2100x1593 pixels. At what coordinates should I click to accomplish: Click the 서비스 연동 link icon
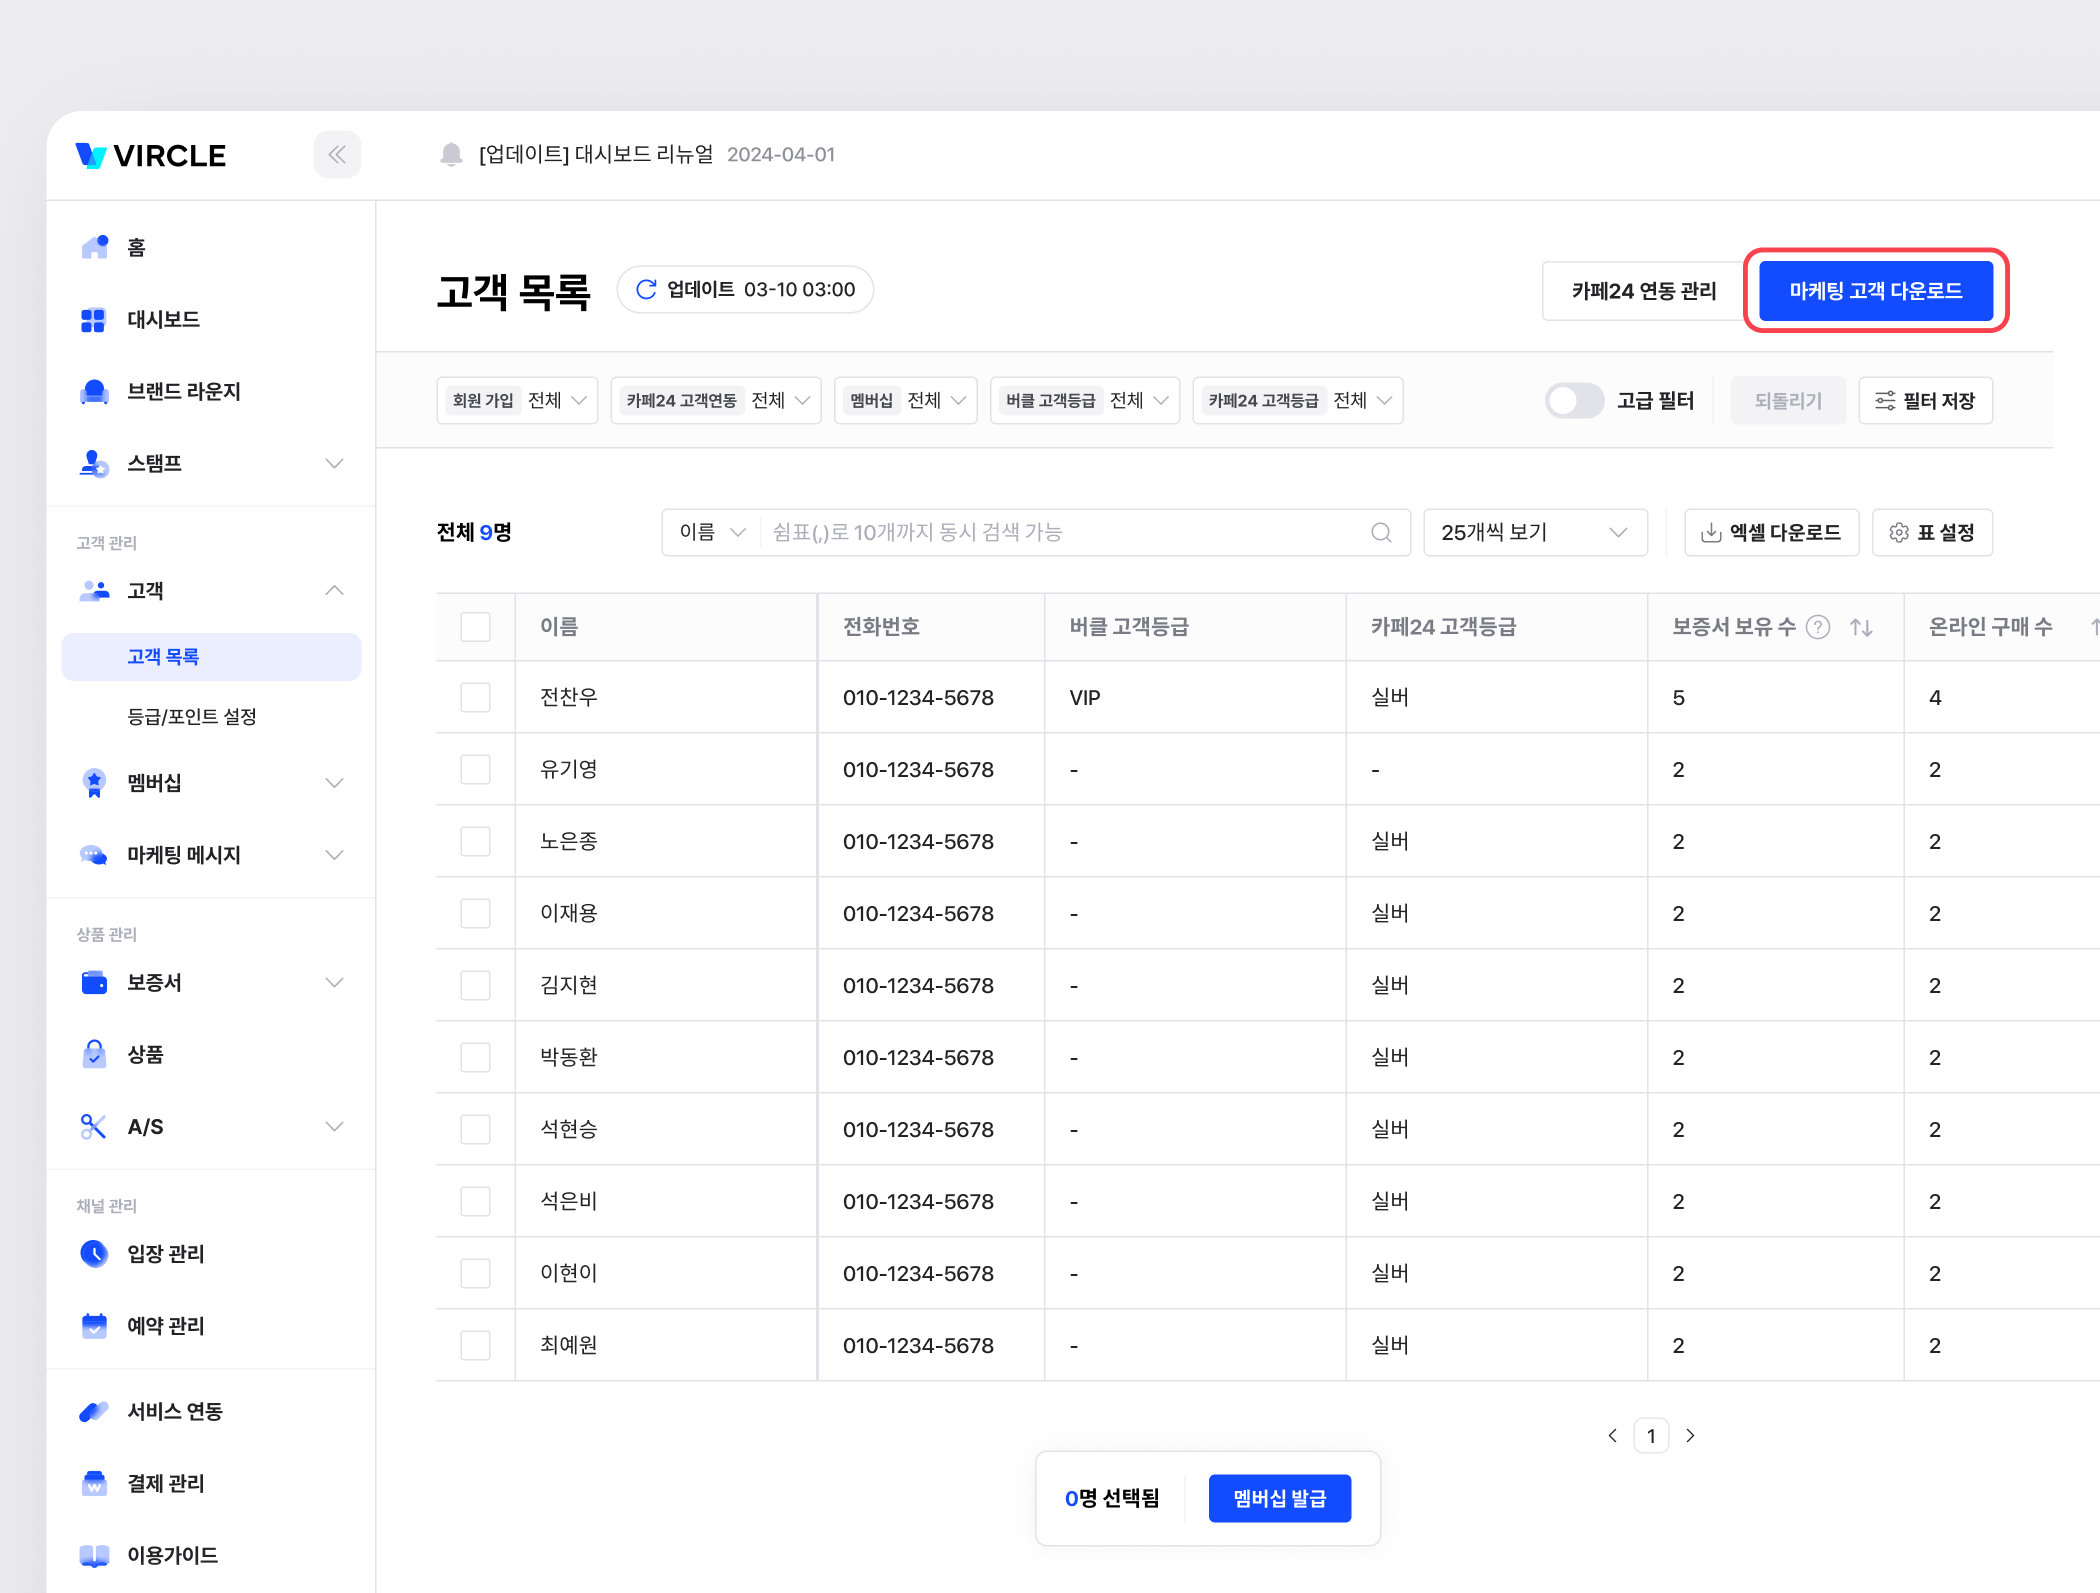(x=94, y=1411)
